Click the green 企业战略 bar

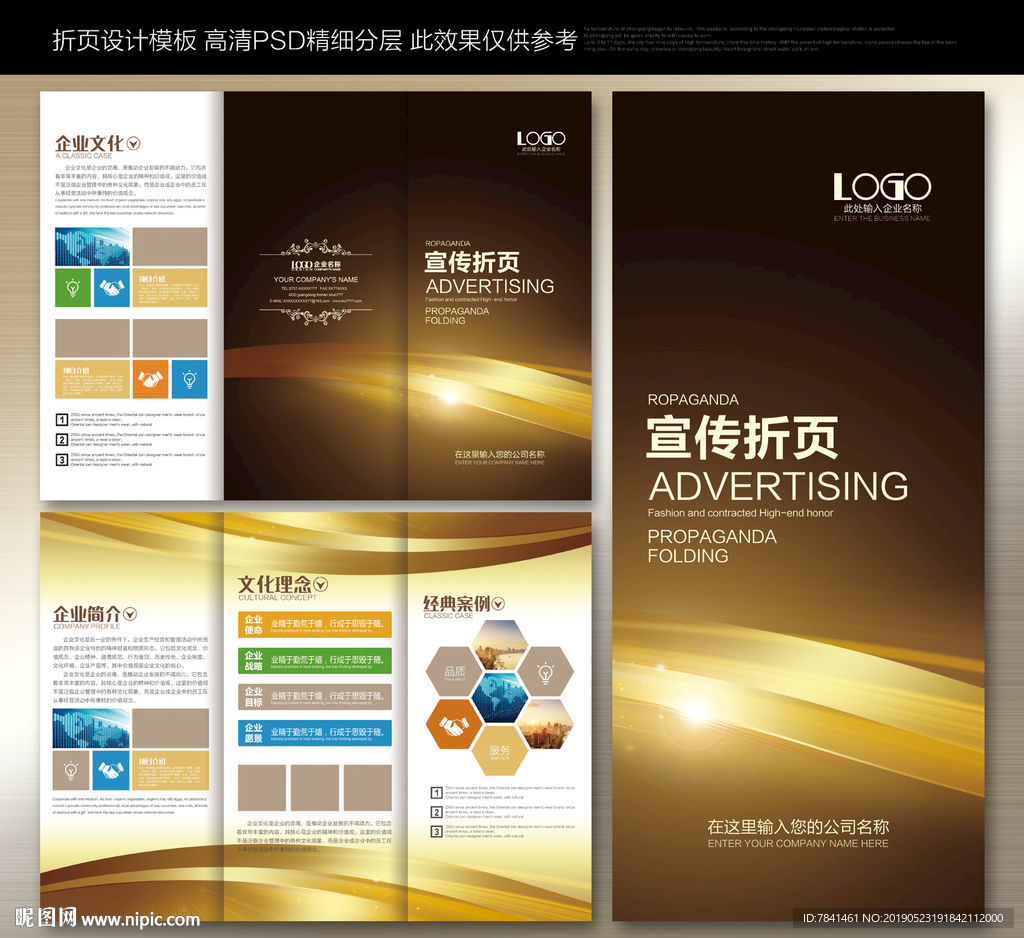pyautogui.click(x=315, y=660)
